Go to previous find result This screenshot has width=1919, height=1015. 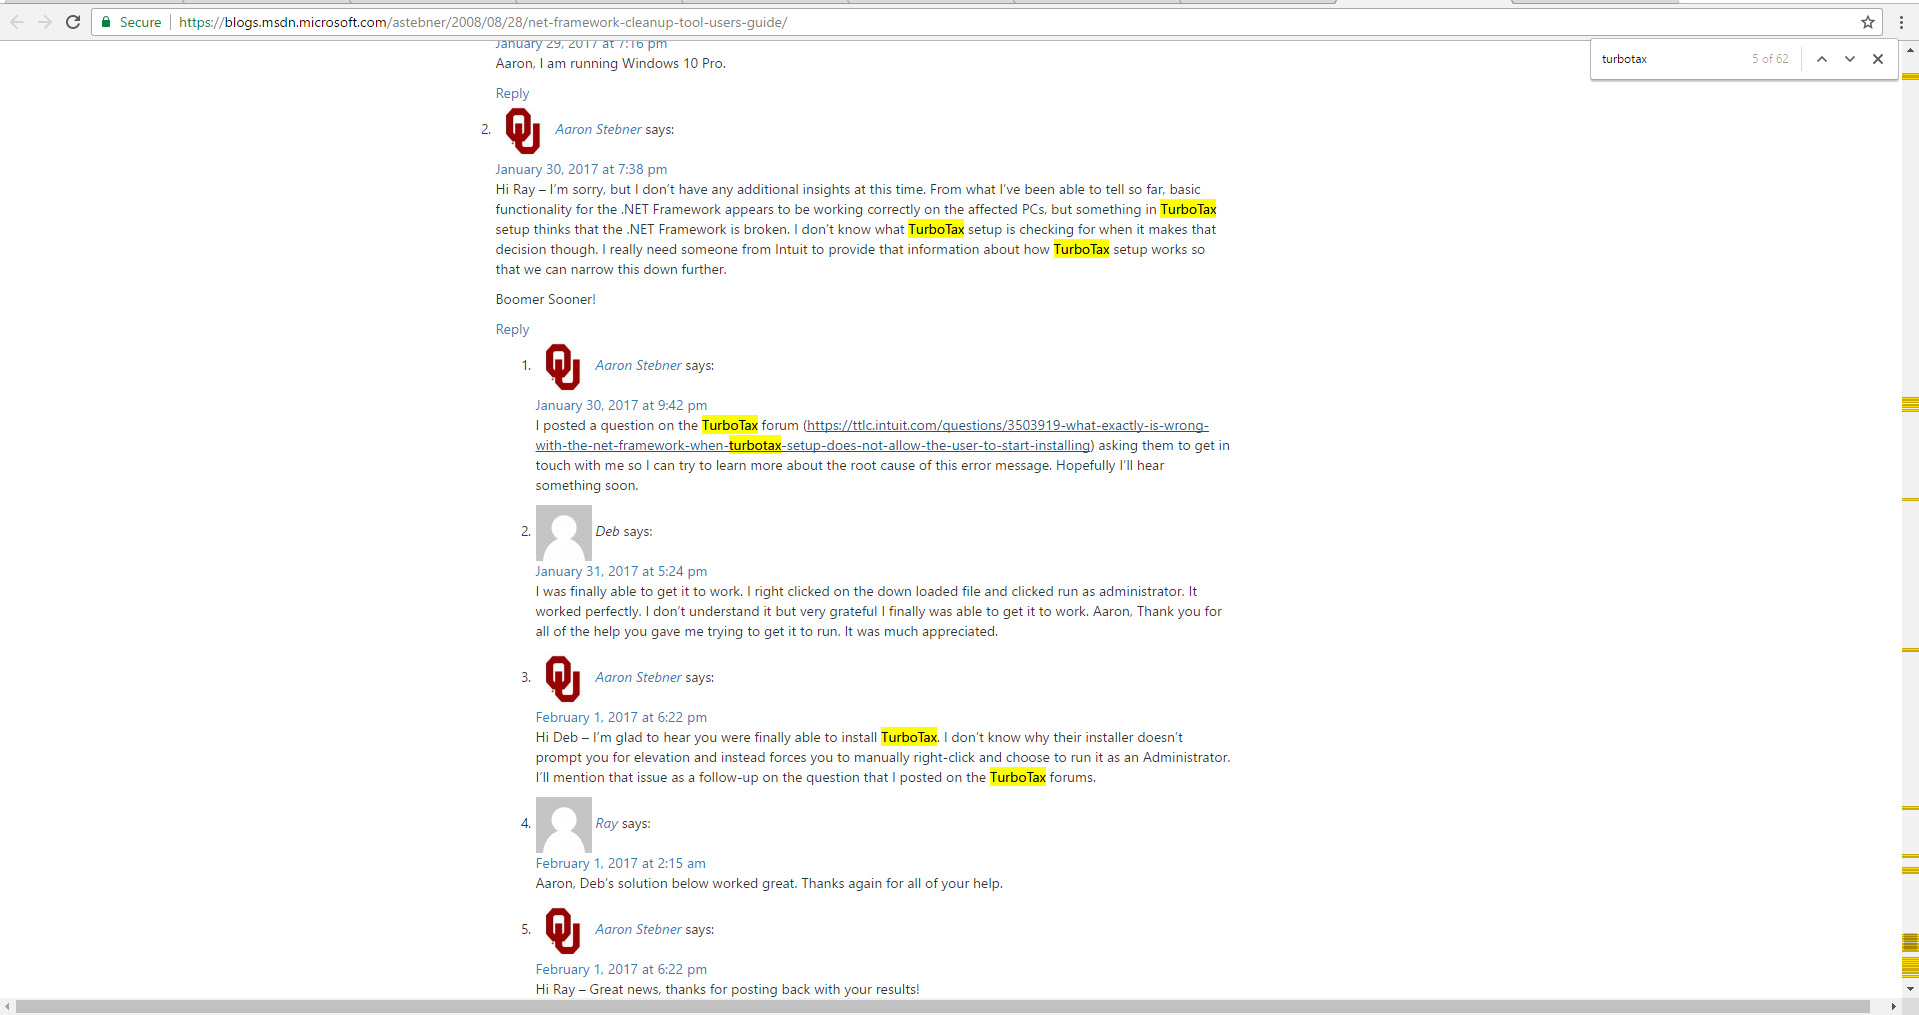(x=1822, y=59)
